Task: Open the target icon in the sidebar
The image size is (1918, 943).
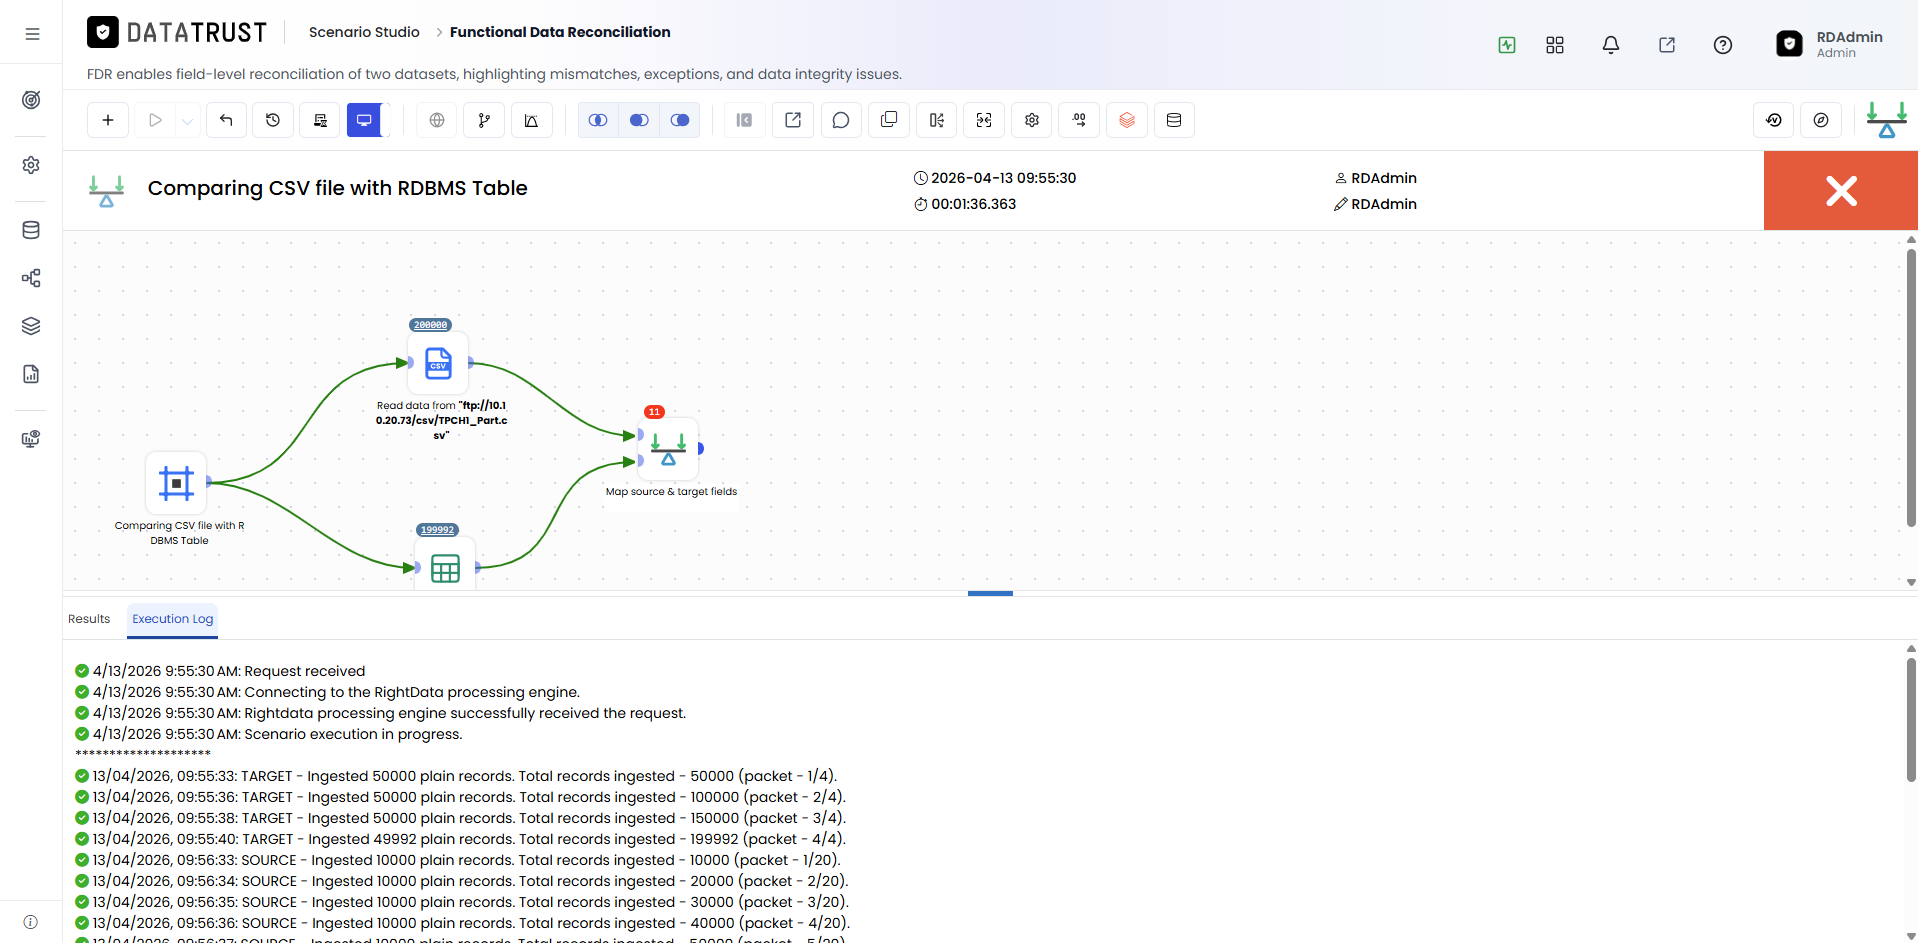Action: 31,100
